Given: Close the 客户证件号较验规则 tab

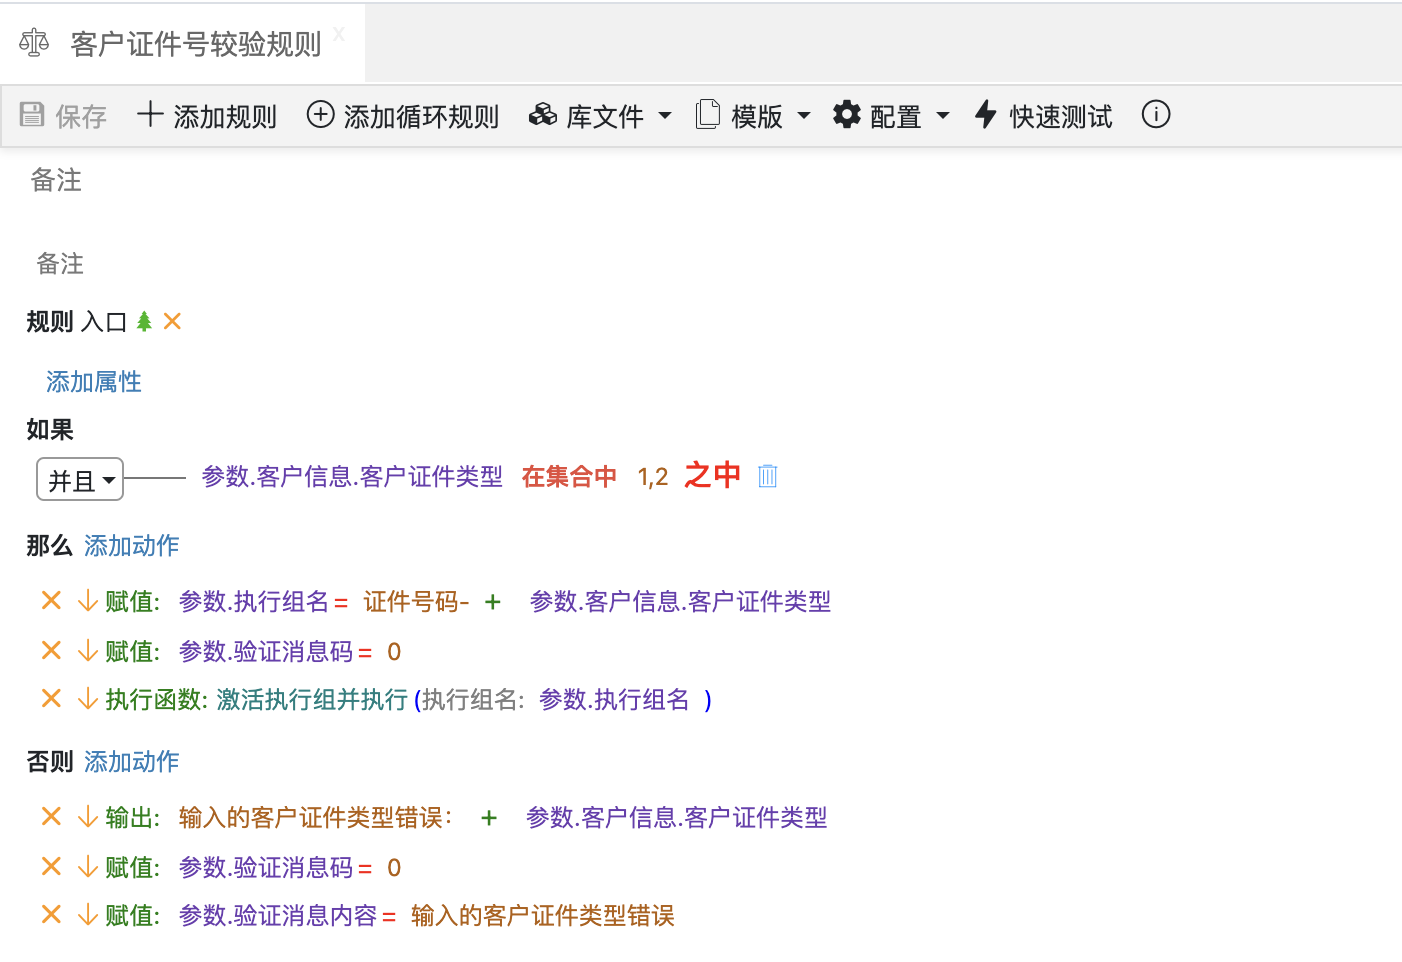Looking at the screenshot, I should coord(339,35).
